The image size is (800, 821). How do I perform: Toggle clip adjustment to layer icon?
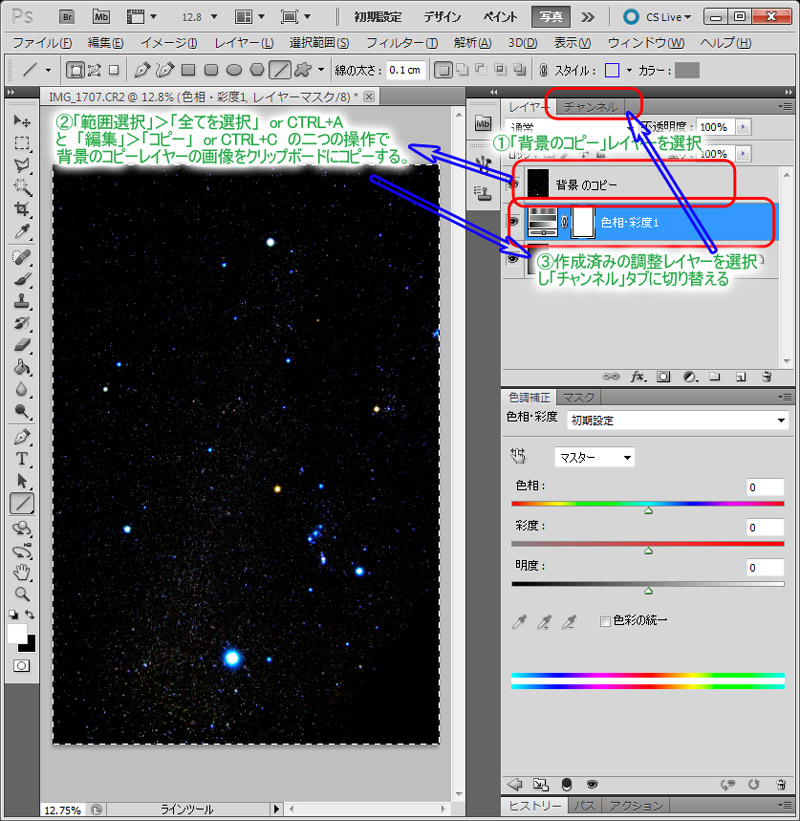(x=566, y=784)
